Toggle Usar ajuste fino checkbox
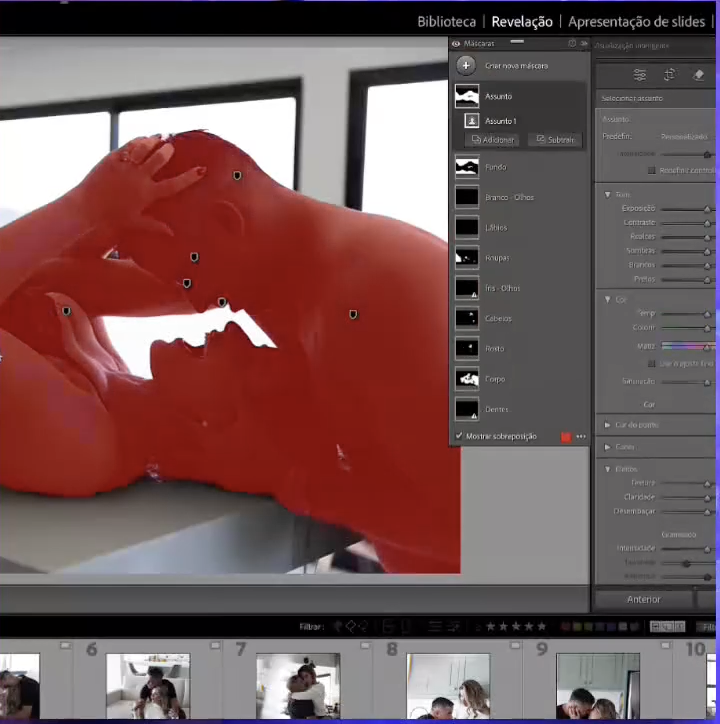 click(652, 364)
